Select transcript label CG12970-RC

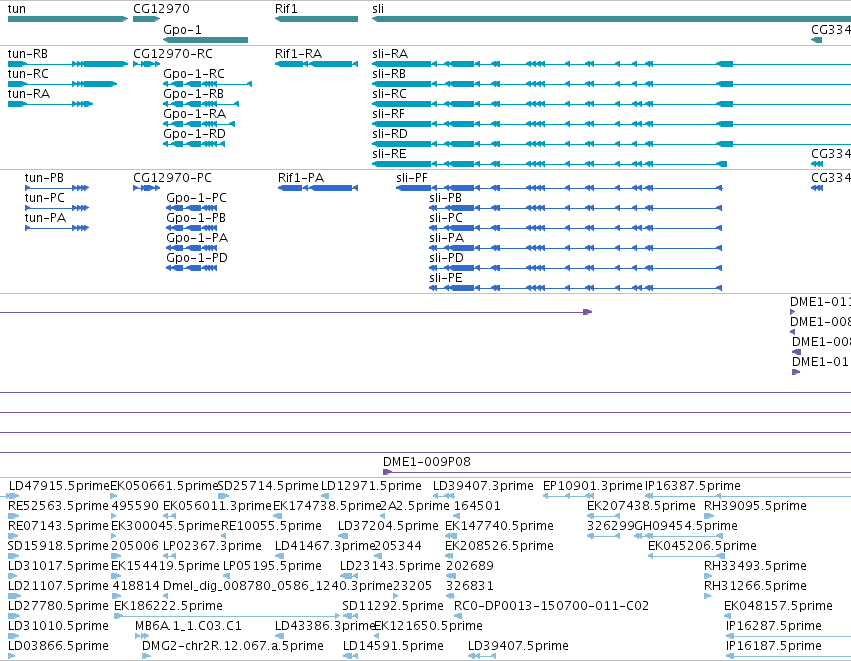pyautogui.click(x=173, y=54)
